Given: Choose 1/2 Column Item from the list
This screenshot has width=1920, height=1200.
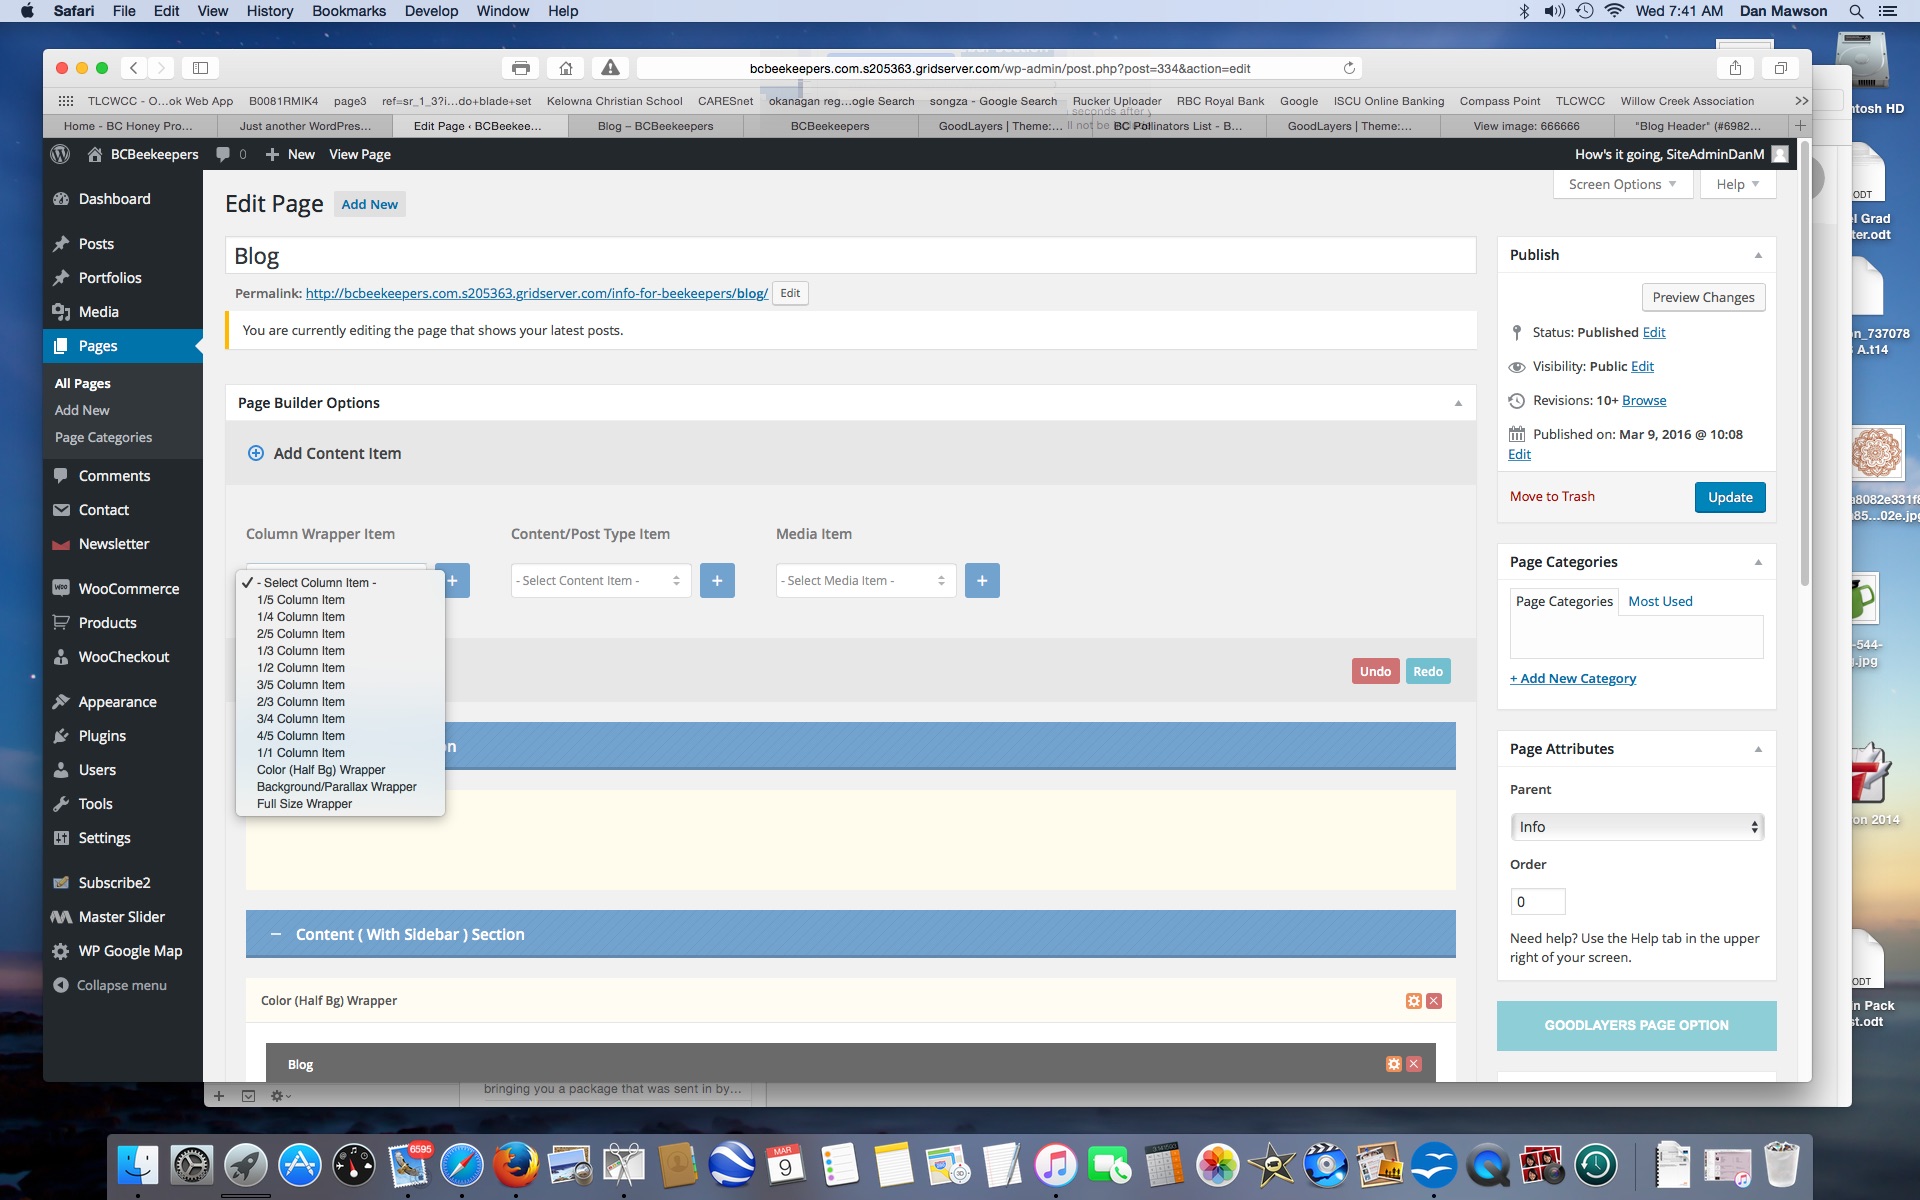Looking at the screenshot, I should (x=301, y=668).
